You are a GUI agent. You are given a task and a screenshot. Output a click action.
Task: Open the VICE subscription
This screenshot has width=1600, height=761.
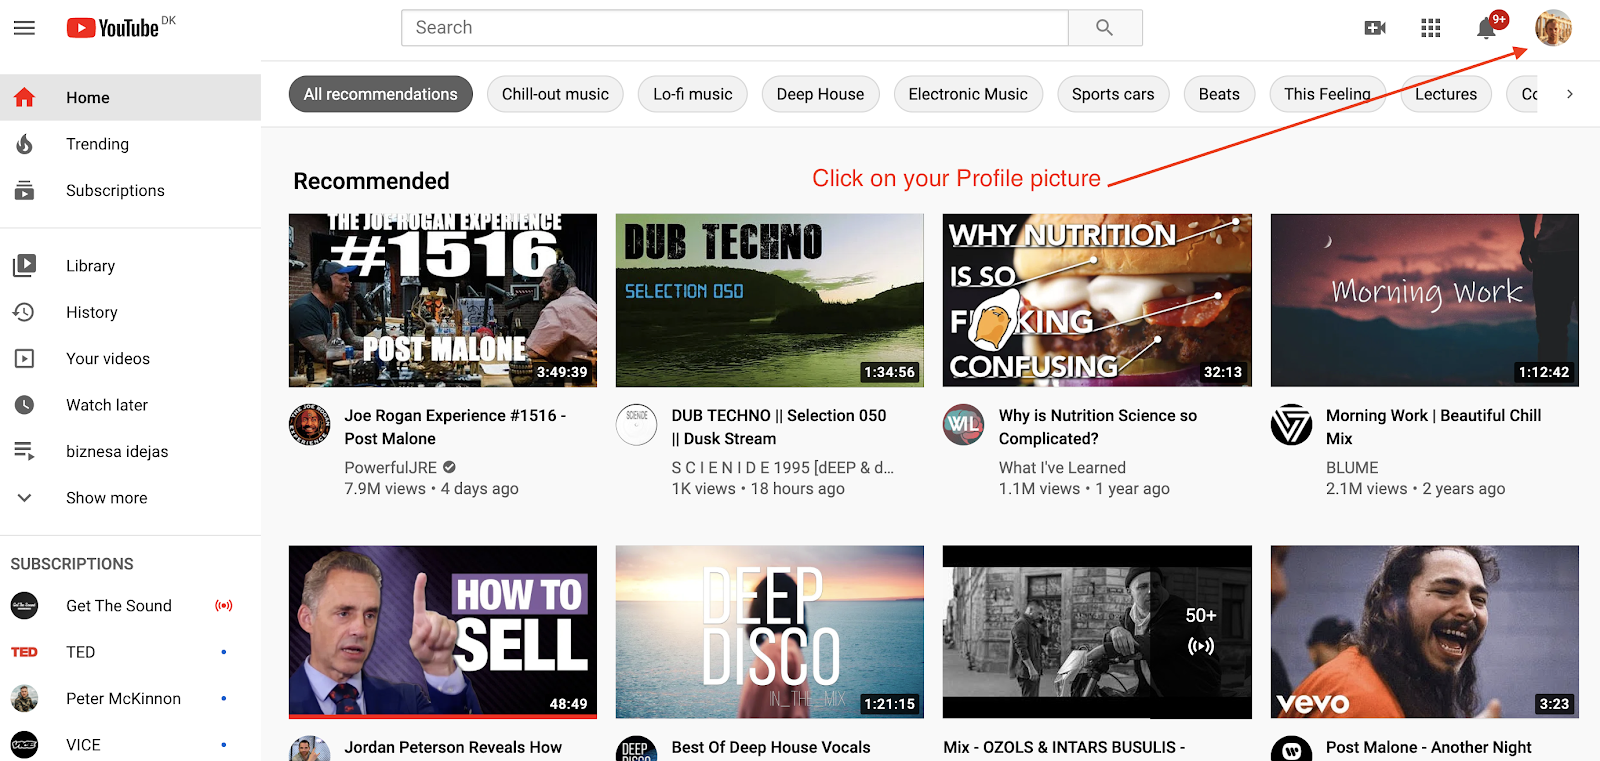tap(130, 745)
